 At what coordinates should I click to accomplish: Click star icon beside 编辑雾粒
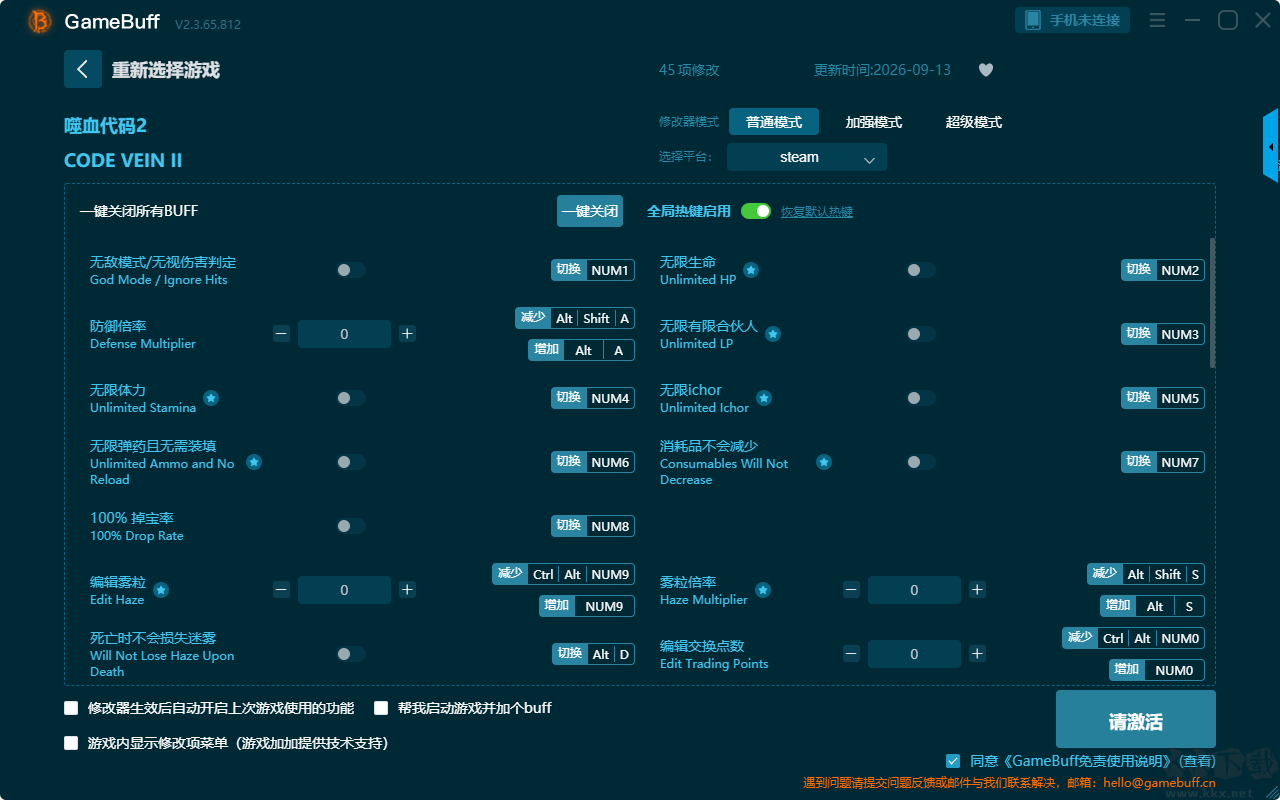click(161, 590)
